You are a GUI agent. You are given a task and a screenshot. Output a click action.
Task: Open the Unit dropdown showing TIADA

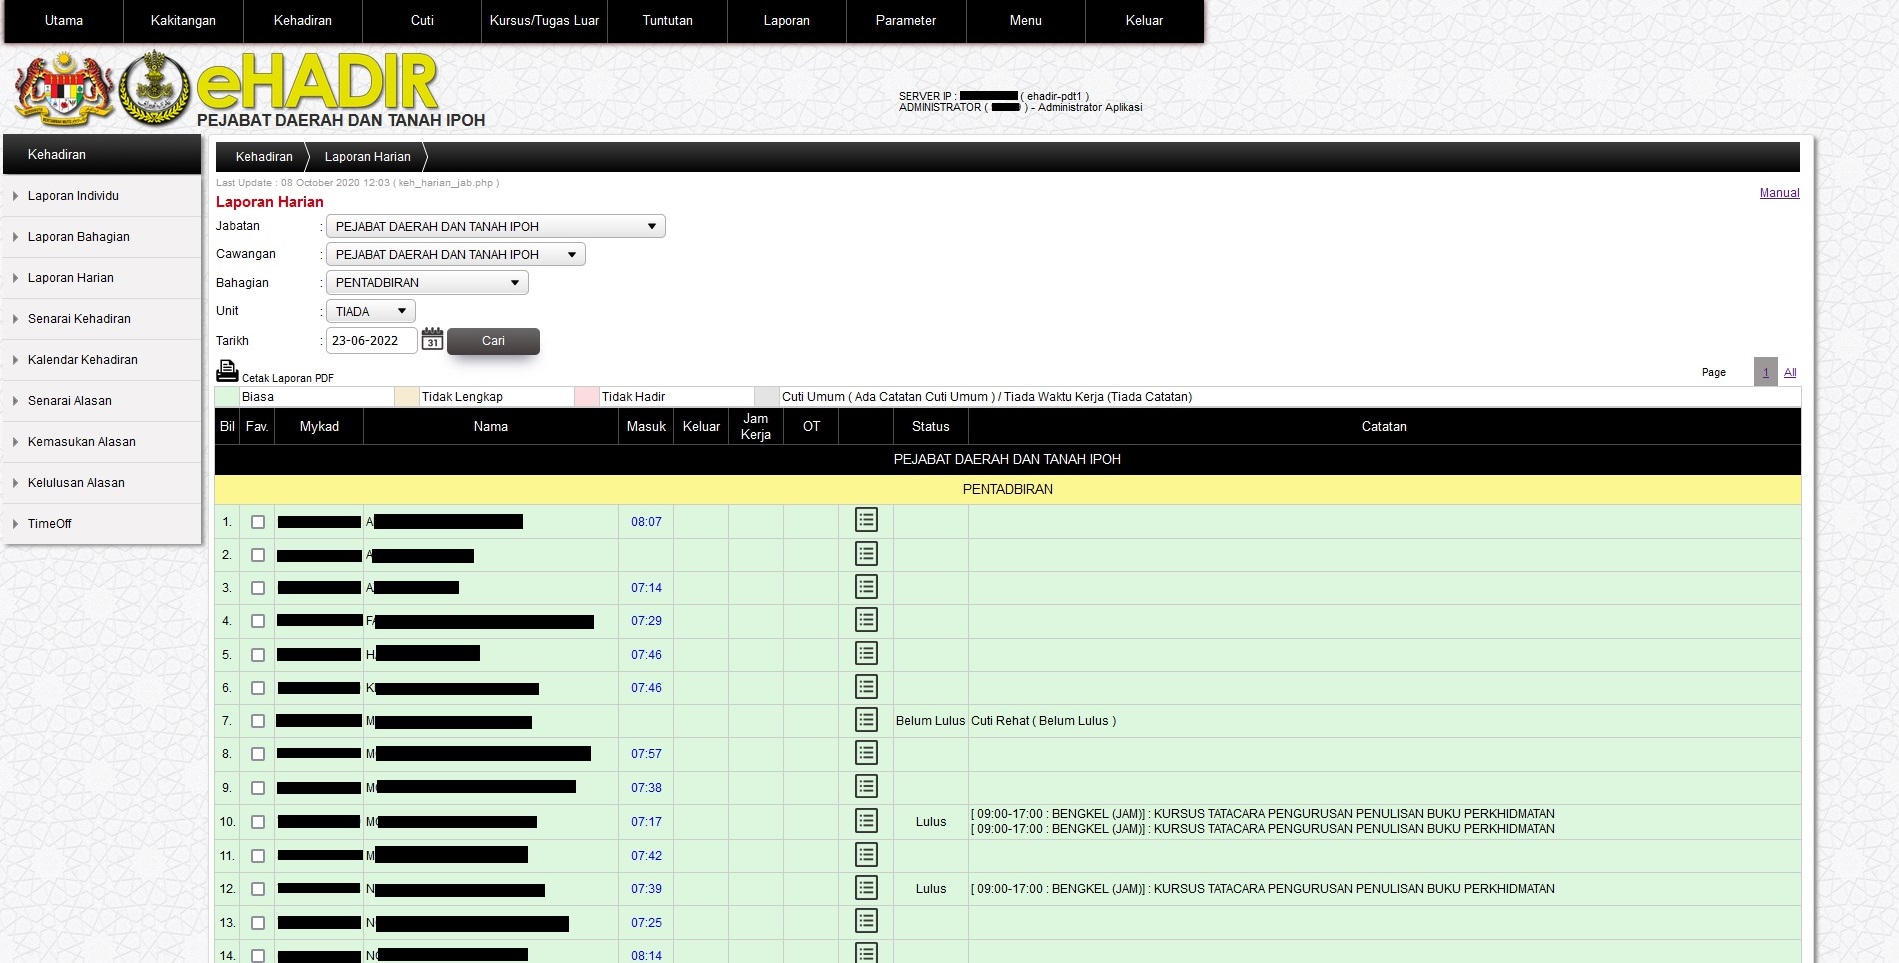pos(370,311)
